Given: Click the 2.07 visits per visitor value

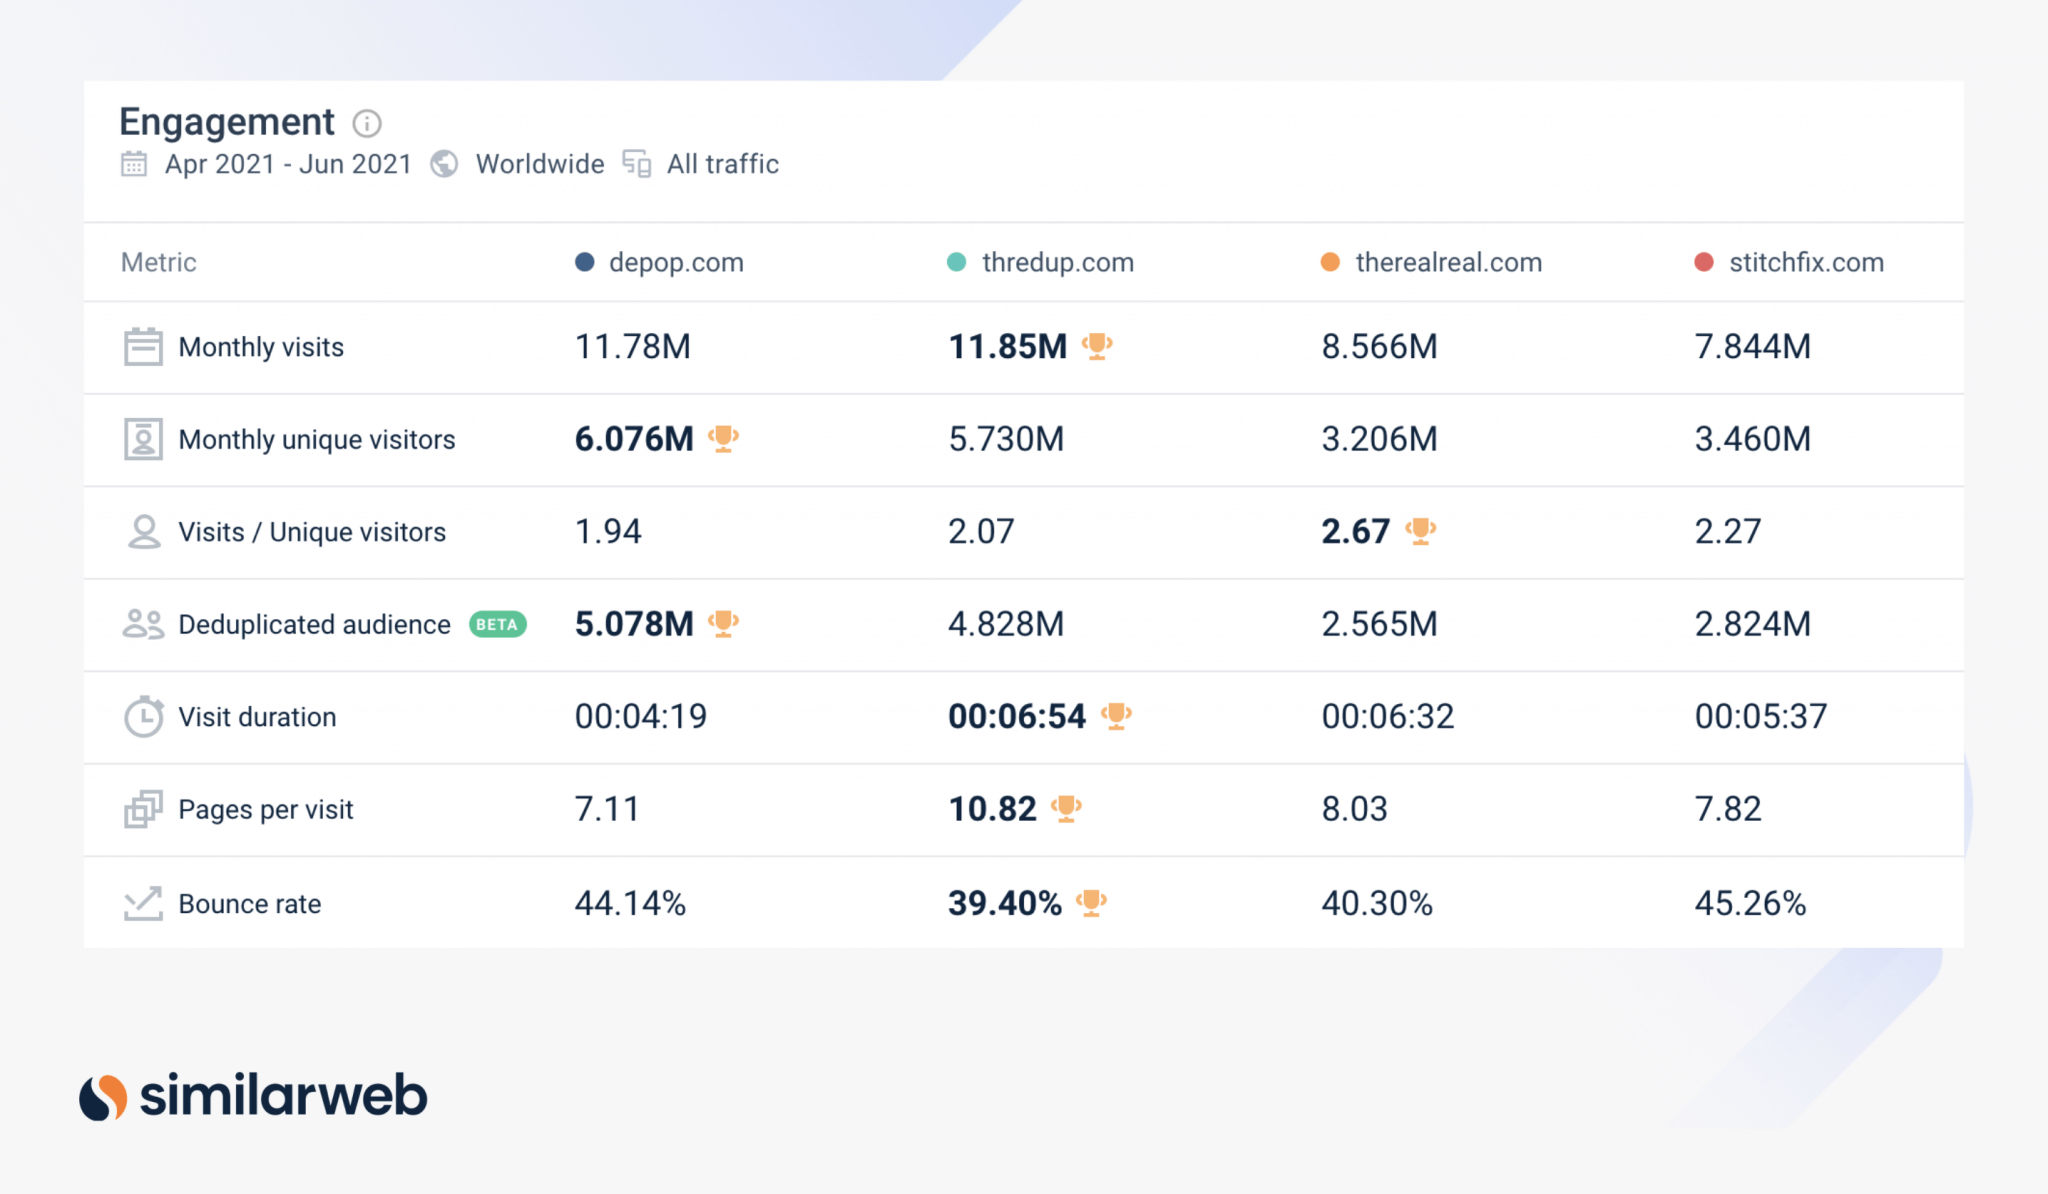Looking at the screenshot, I should pyautogui.click(x=981, y=531).
